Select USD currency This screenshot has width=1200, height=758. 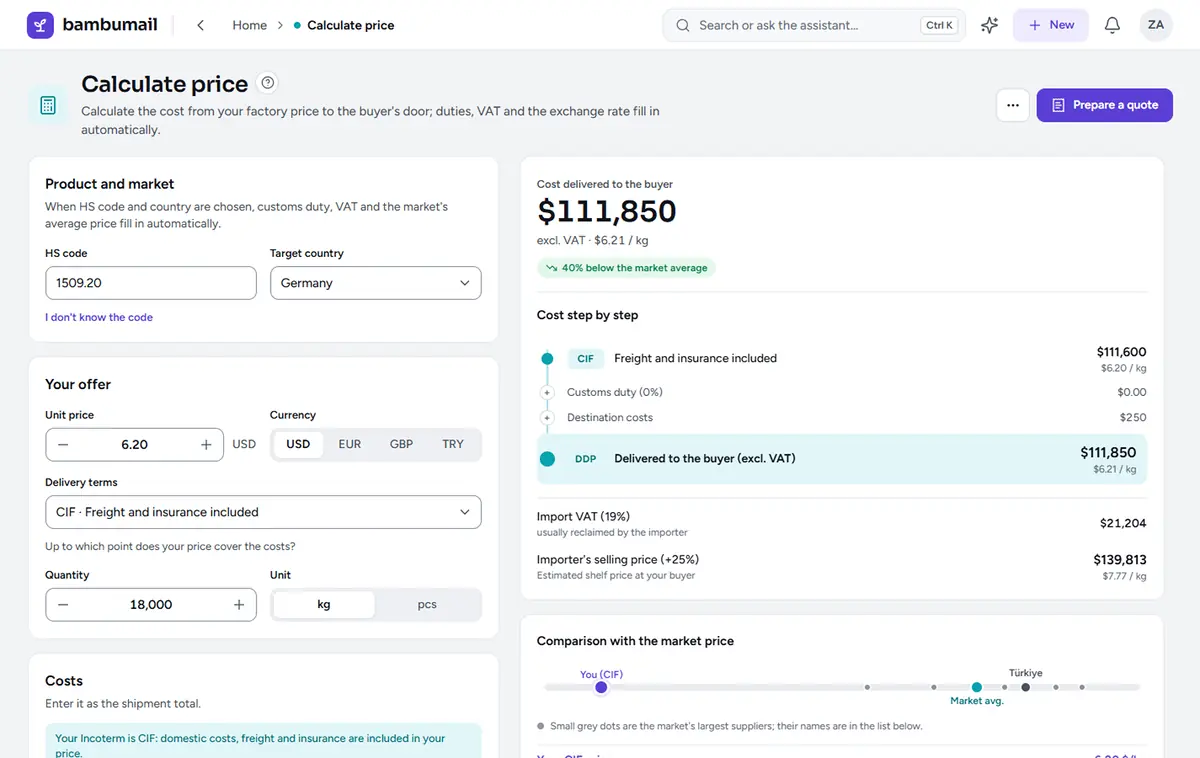pos(298,444)
